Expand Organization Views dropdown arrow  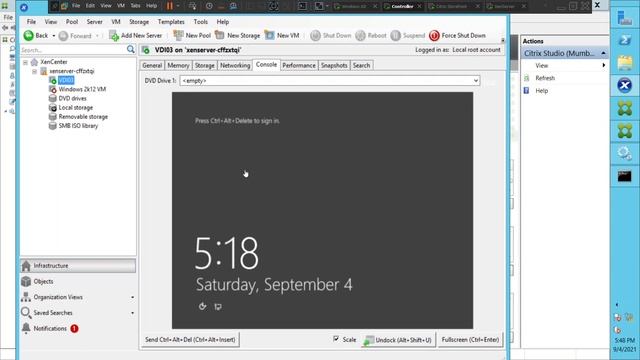tap(132, 298)
